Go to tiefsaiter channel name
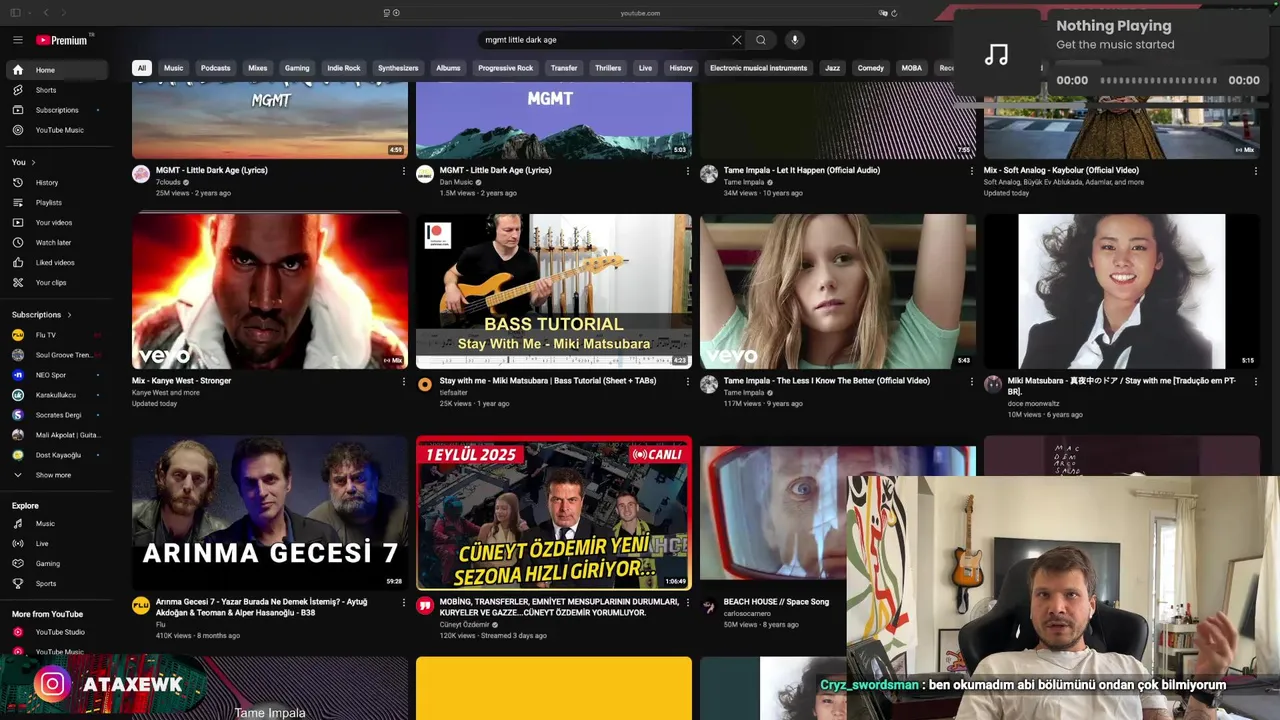This screenshot has height=720, width=1280. (454, 393)
